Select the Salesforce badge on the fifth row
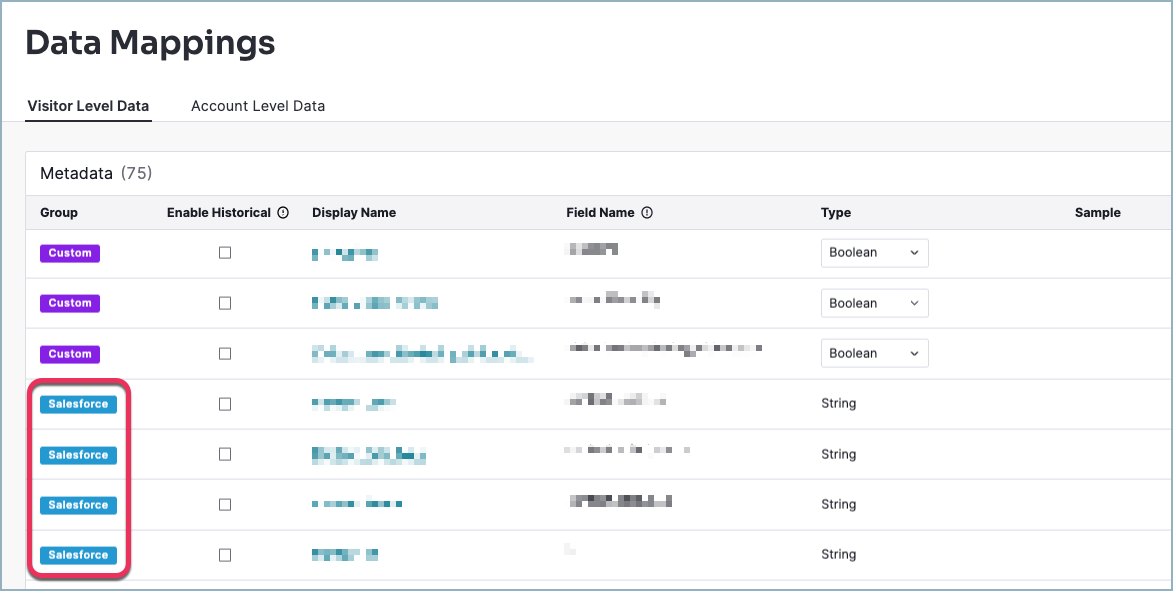 [78, 454]
